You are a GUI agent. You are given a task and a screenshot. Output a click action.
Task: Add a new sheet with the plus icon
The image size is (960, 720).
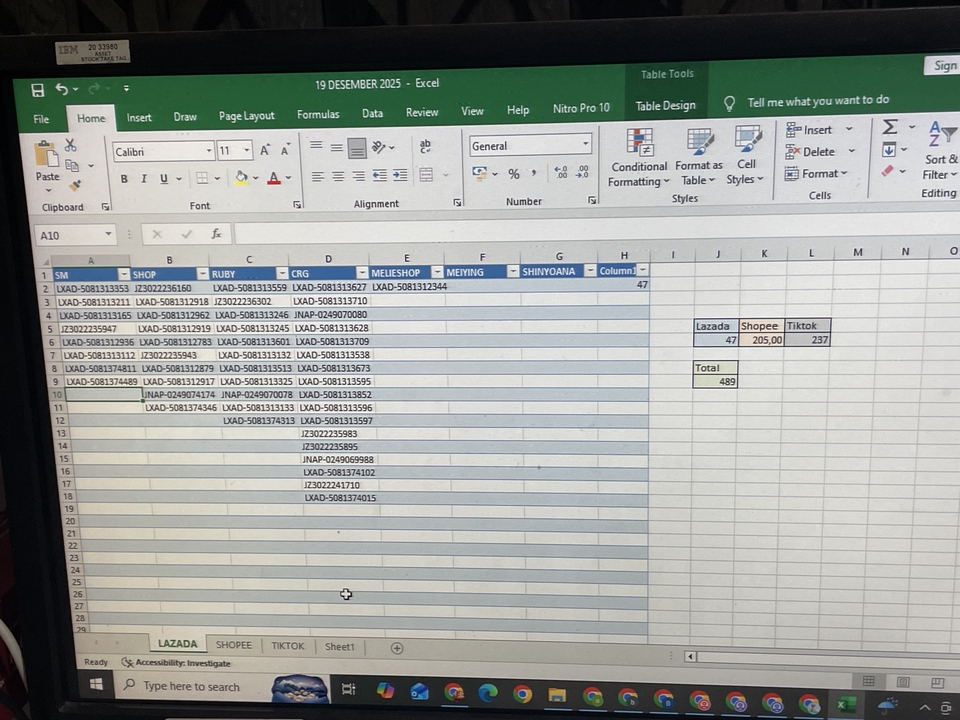pyautogui.click(x=397, y=648)
